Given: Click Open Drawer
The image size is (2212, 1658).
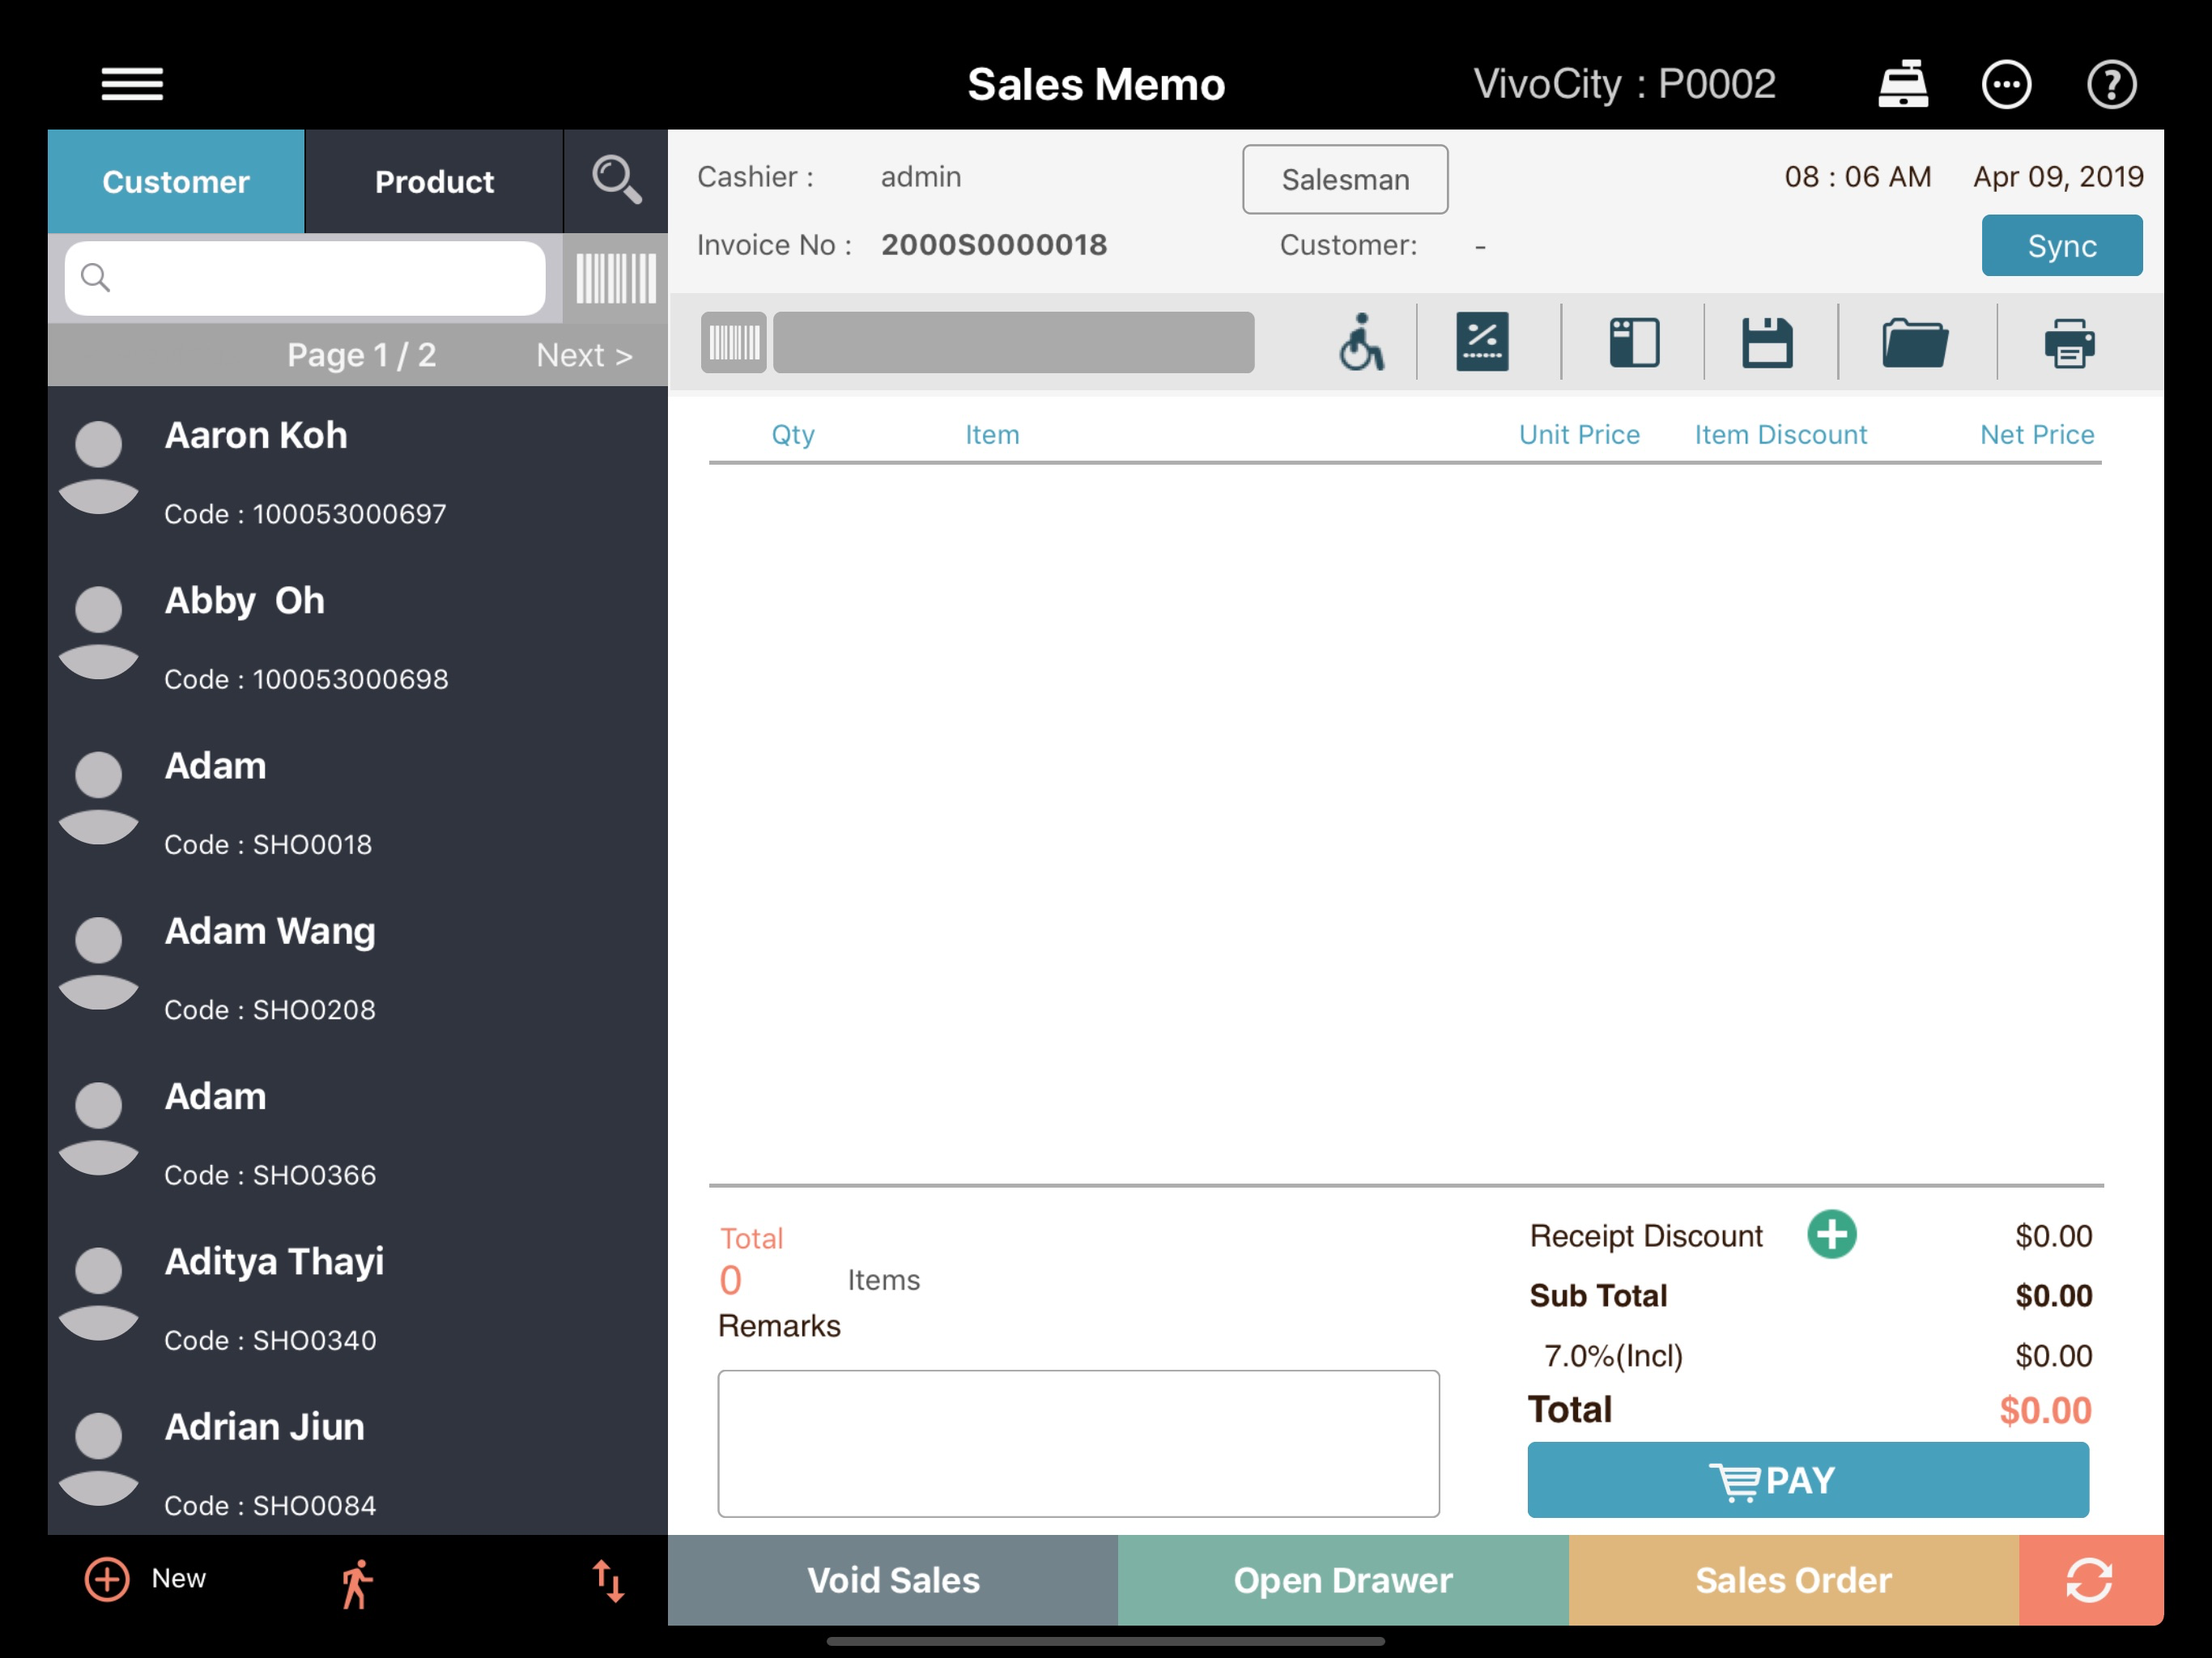Looking at the screenshot, I should click(x=1343, y=1580).
